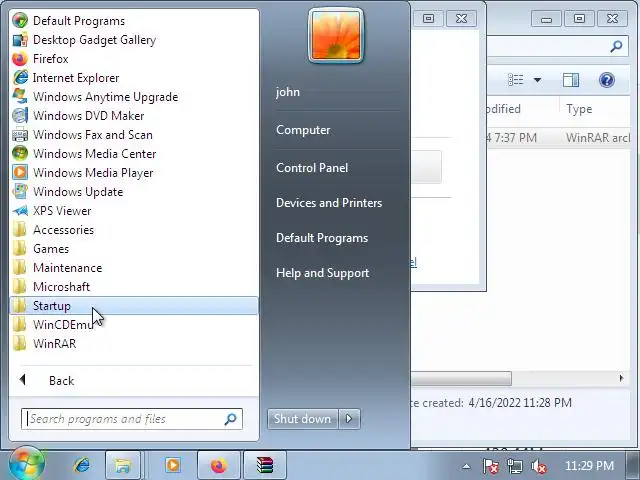Start Windows Media Center

click(x=94, y=153)
